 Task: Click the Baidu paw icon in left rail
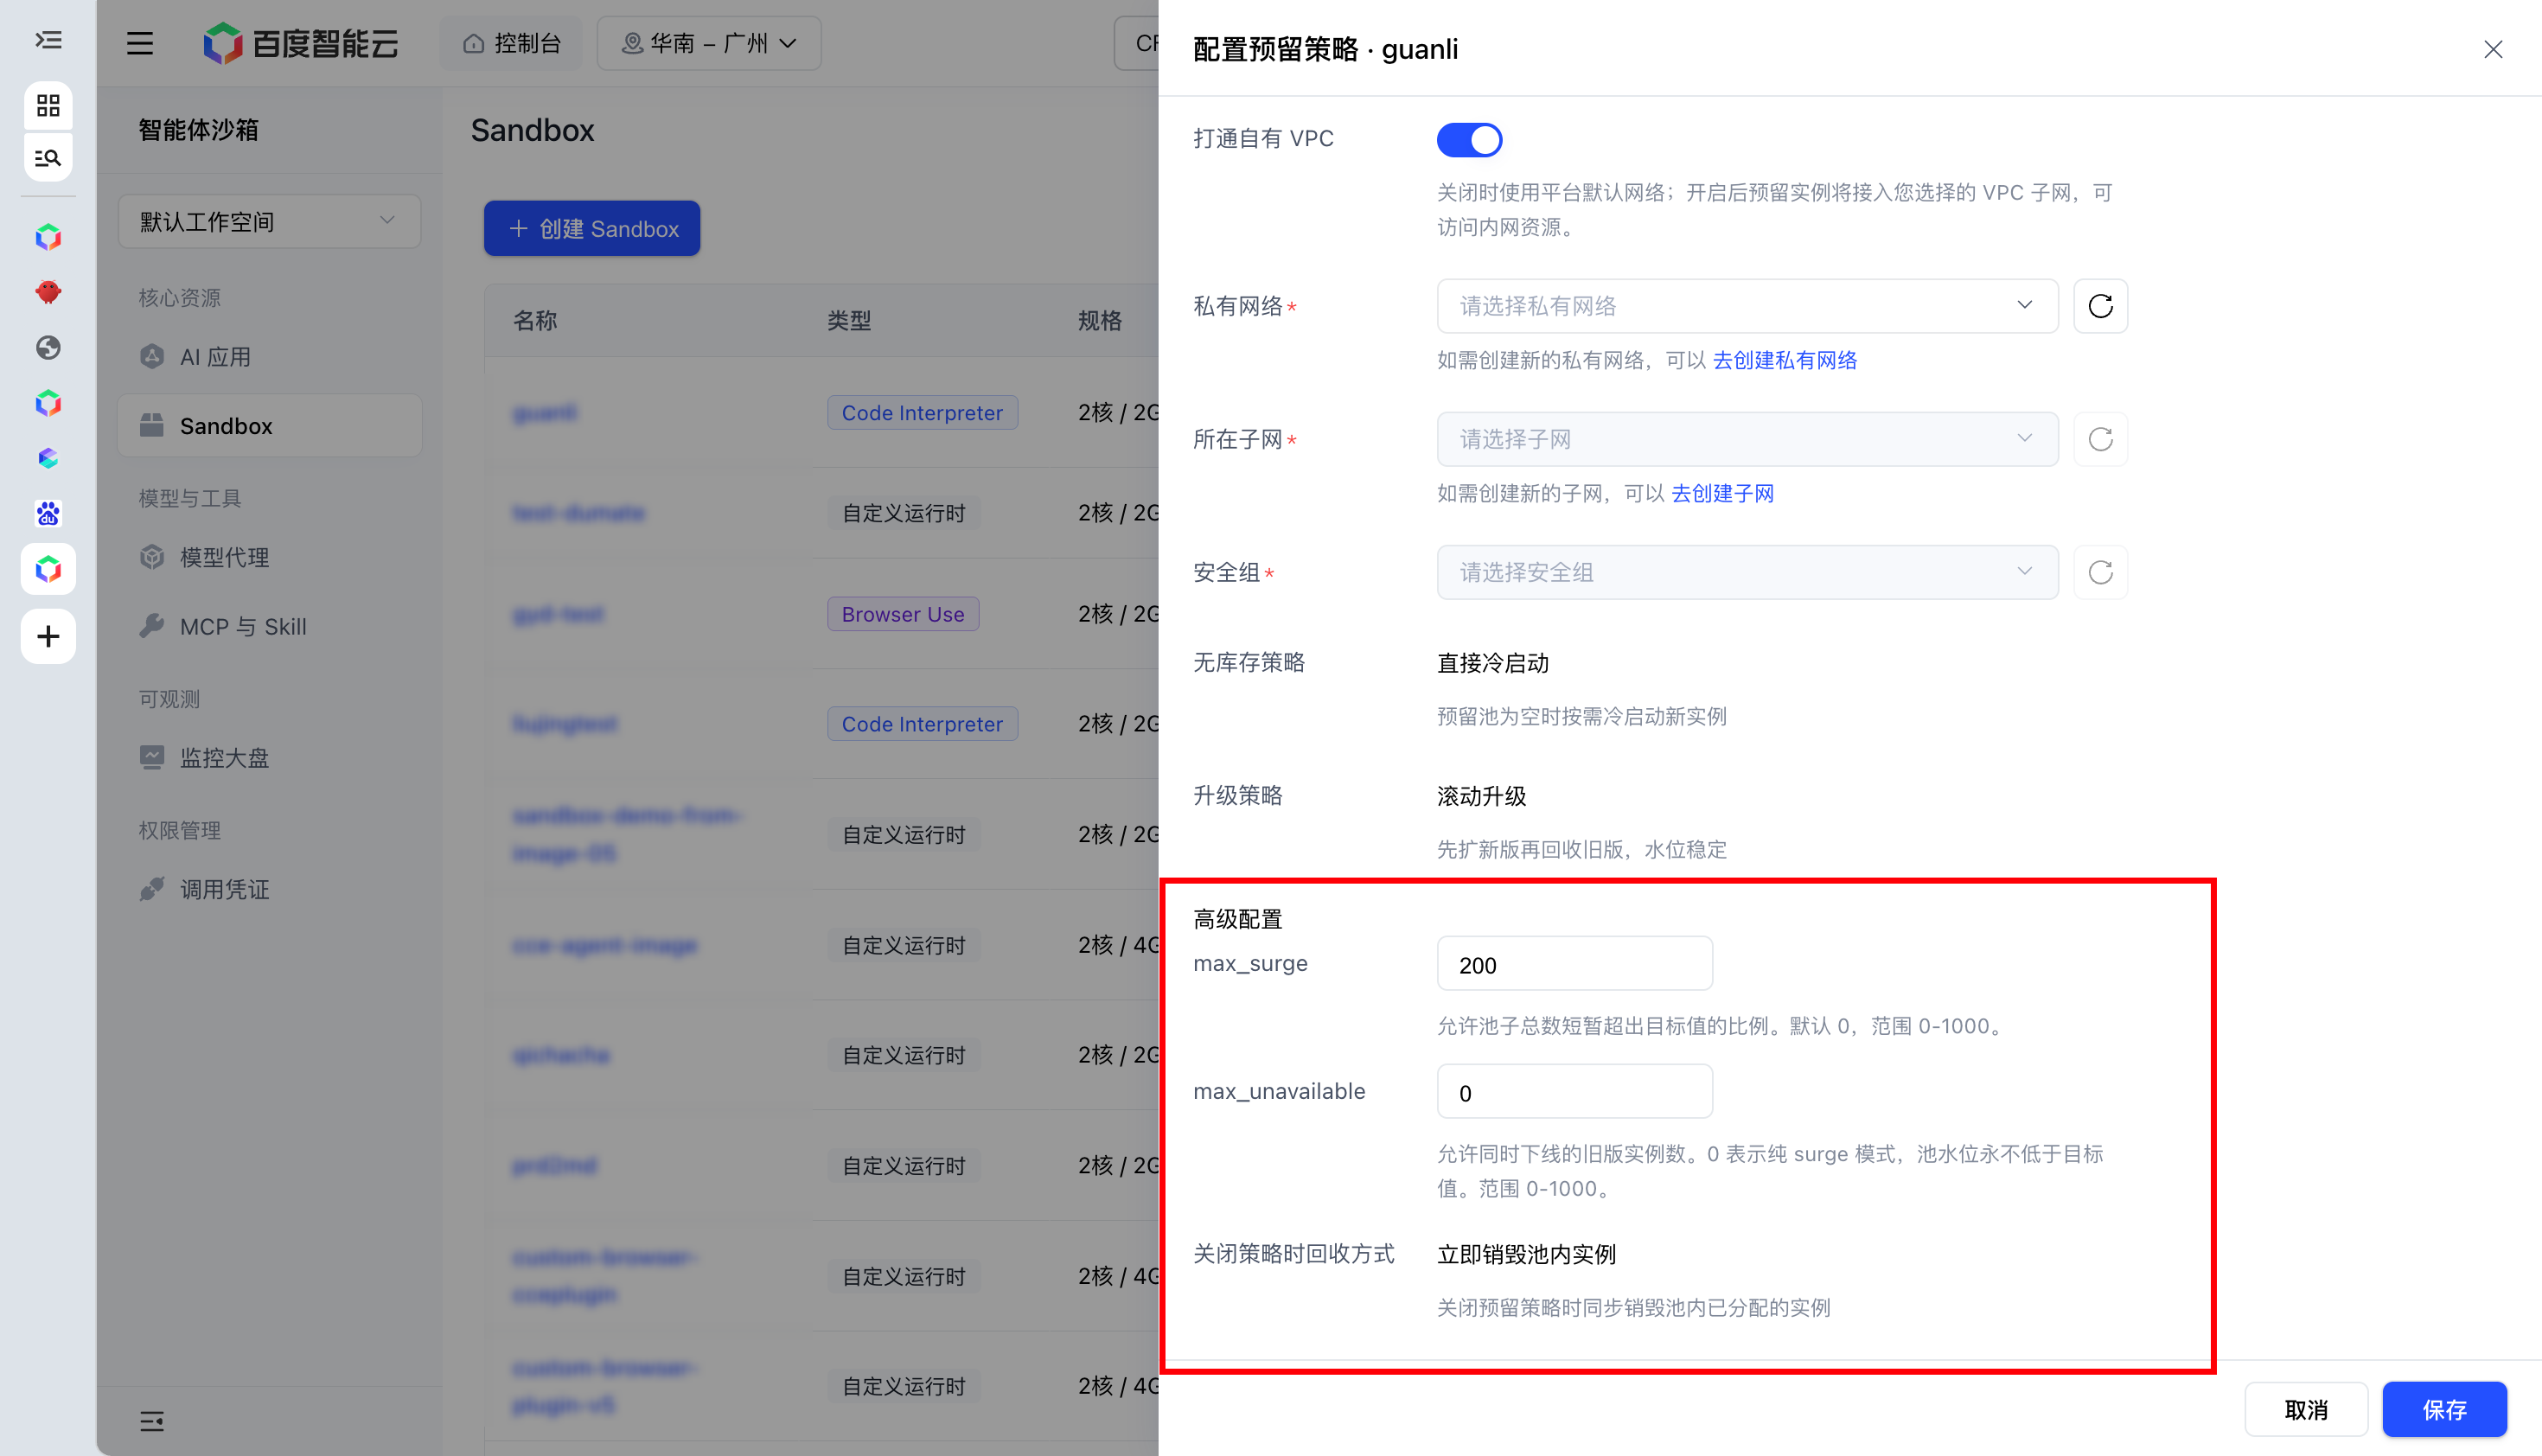48,514
